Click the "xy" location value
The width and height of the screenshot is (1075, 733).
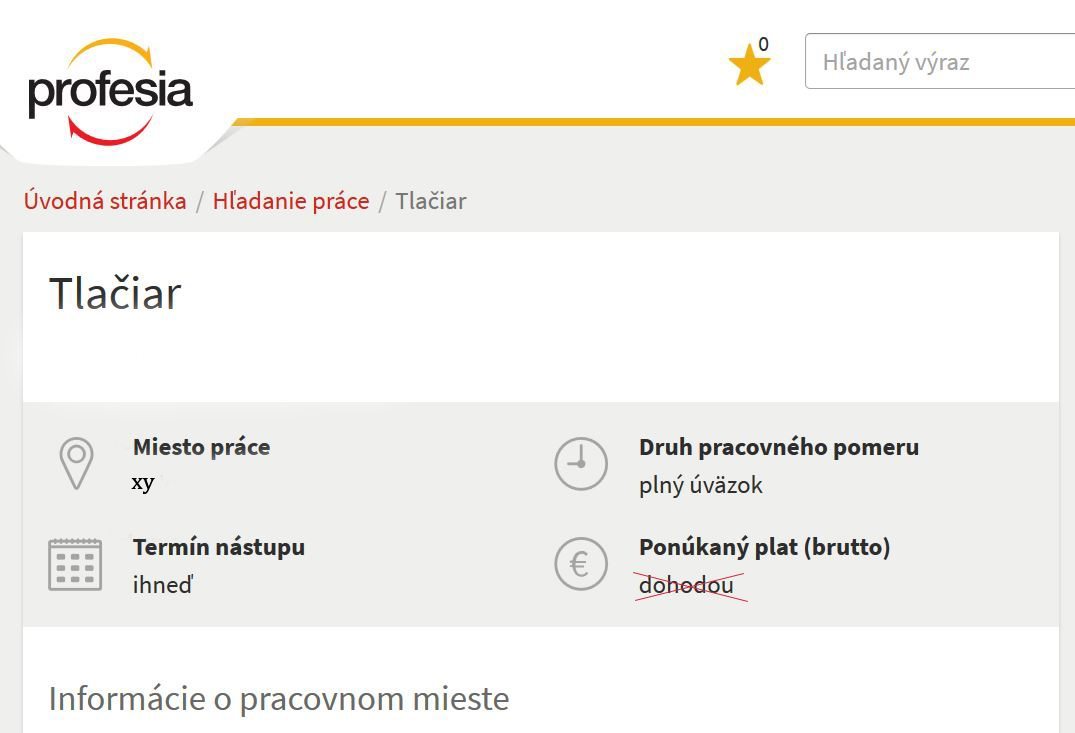point(143,483)
